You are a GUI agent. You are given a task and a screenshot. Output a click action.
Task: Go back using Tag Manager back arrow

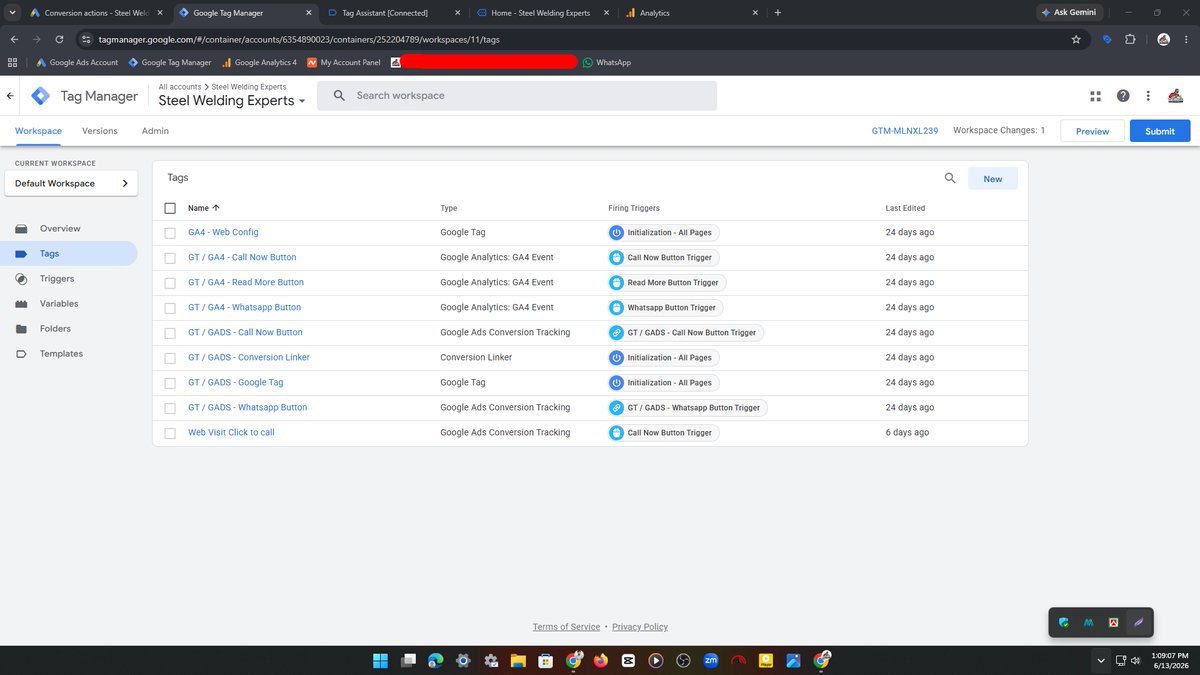pos(10,96)
